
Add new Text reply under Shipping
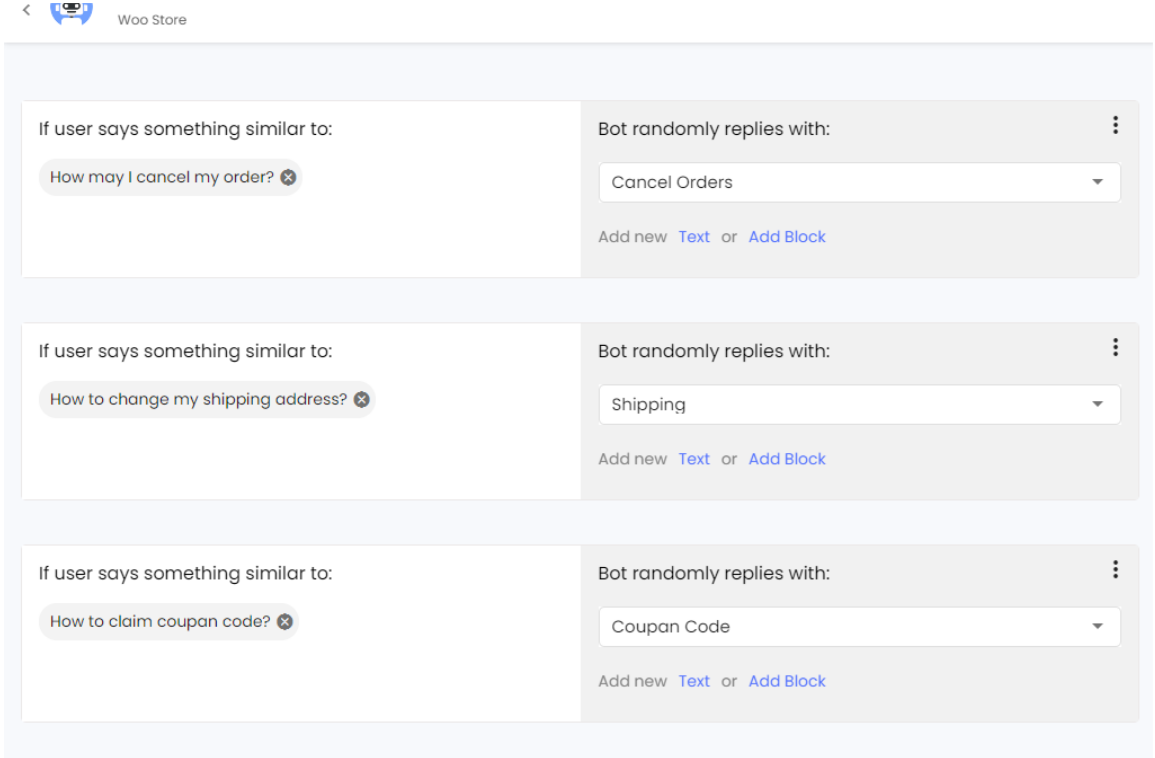pos(694,459)
